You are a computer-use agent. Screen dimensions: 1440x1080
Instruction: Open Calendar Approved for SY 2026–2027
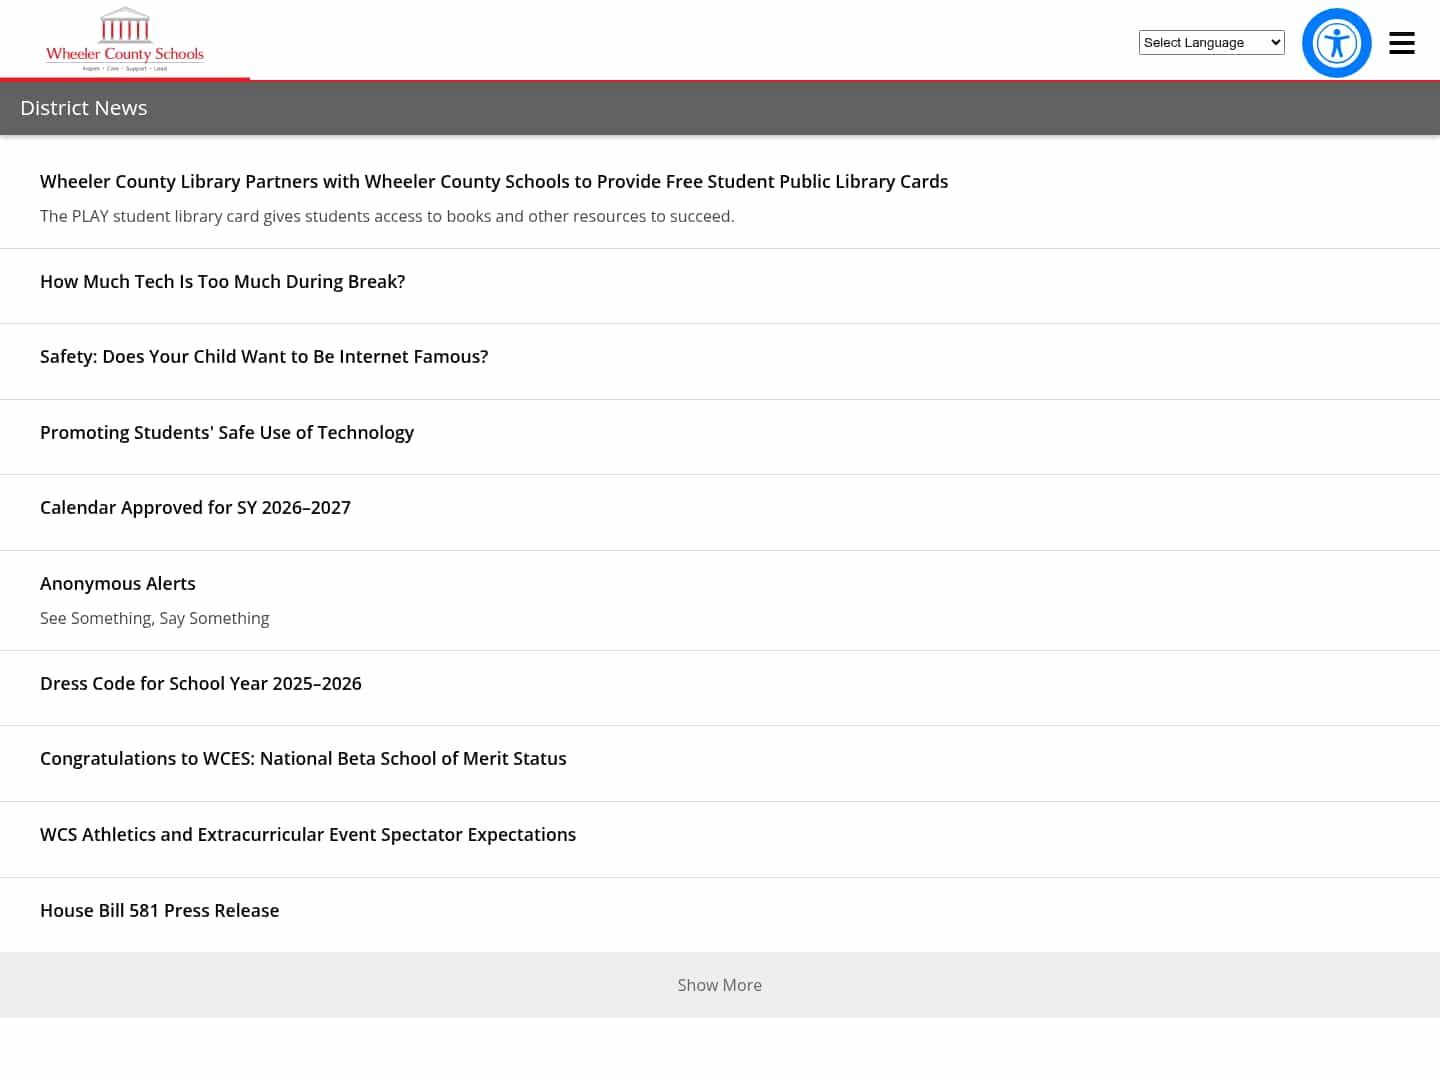pyautogui.click(x=195, y=507)
